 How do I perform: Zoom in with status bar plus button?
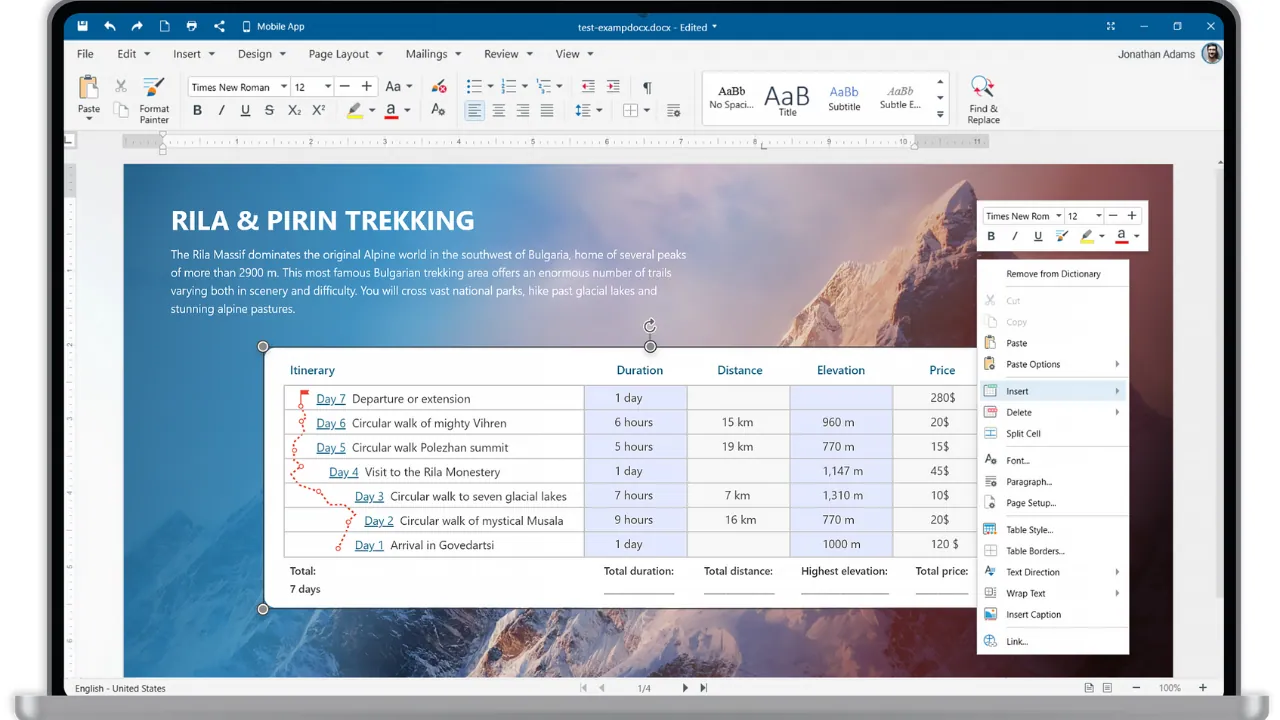coord(1203,688)
